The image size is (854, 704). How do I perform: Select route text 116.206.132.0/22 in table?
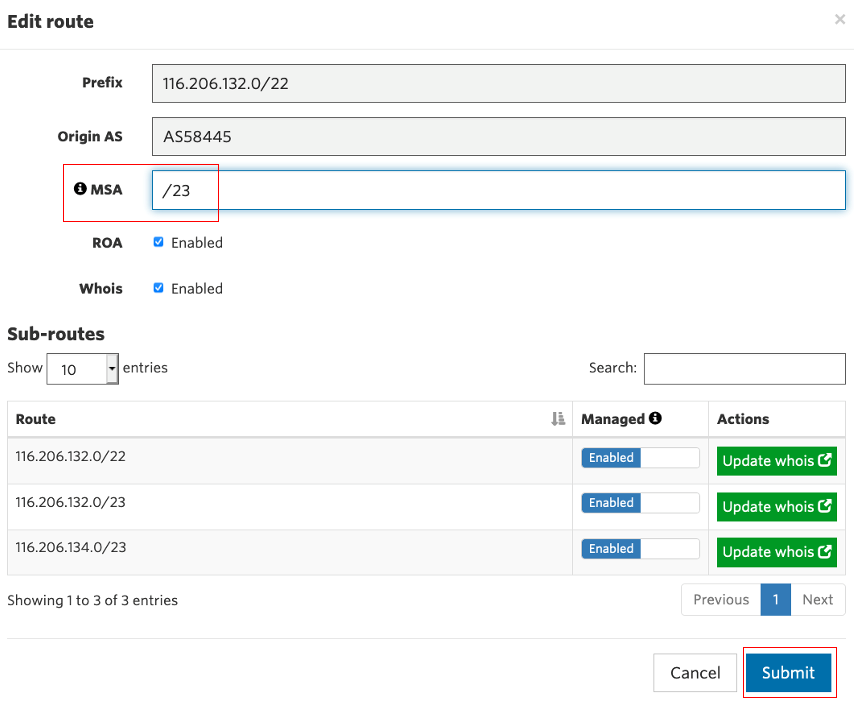click(70, 456)
